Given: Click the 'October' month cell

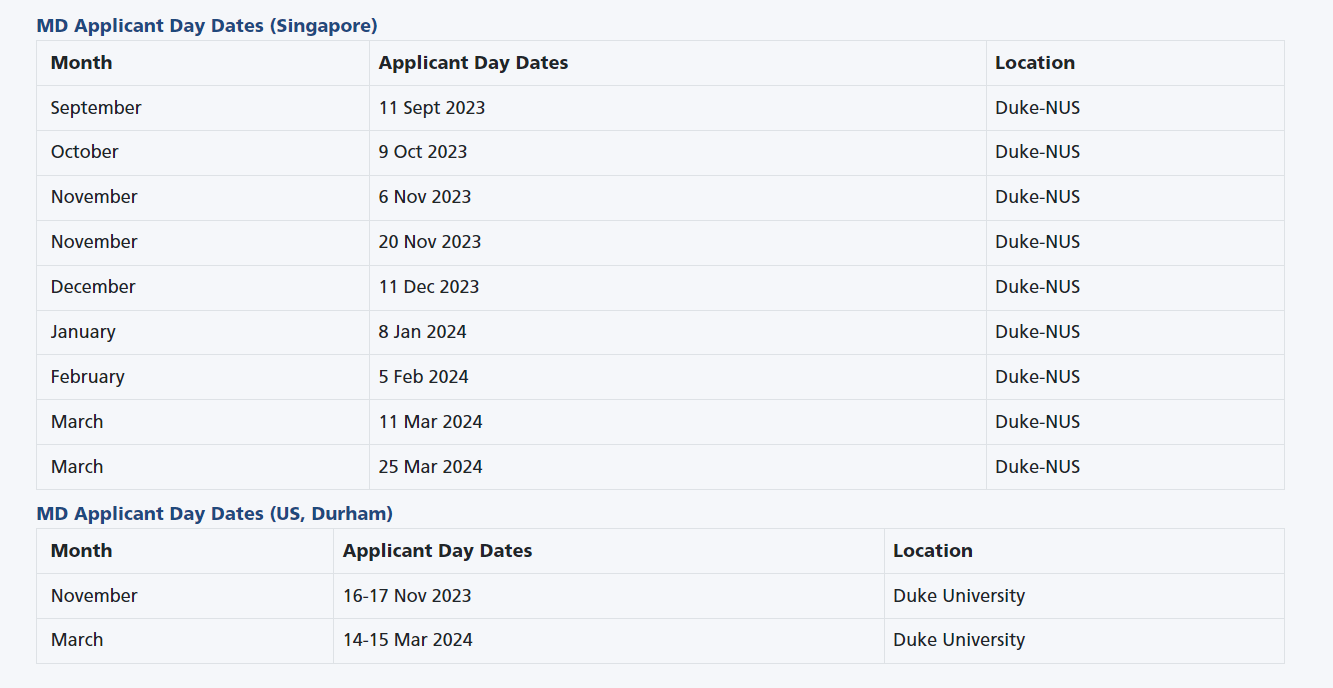Looking at the screenshot, I should (85, 152).
